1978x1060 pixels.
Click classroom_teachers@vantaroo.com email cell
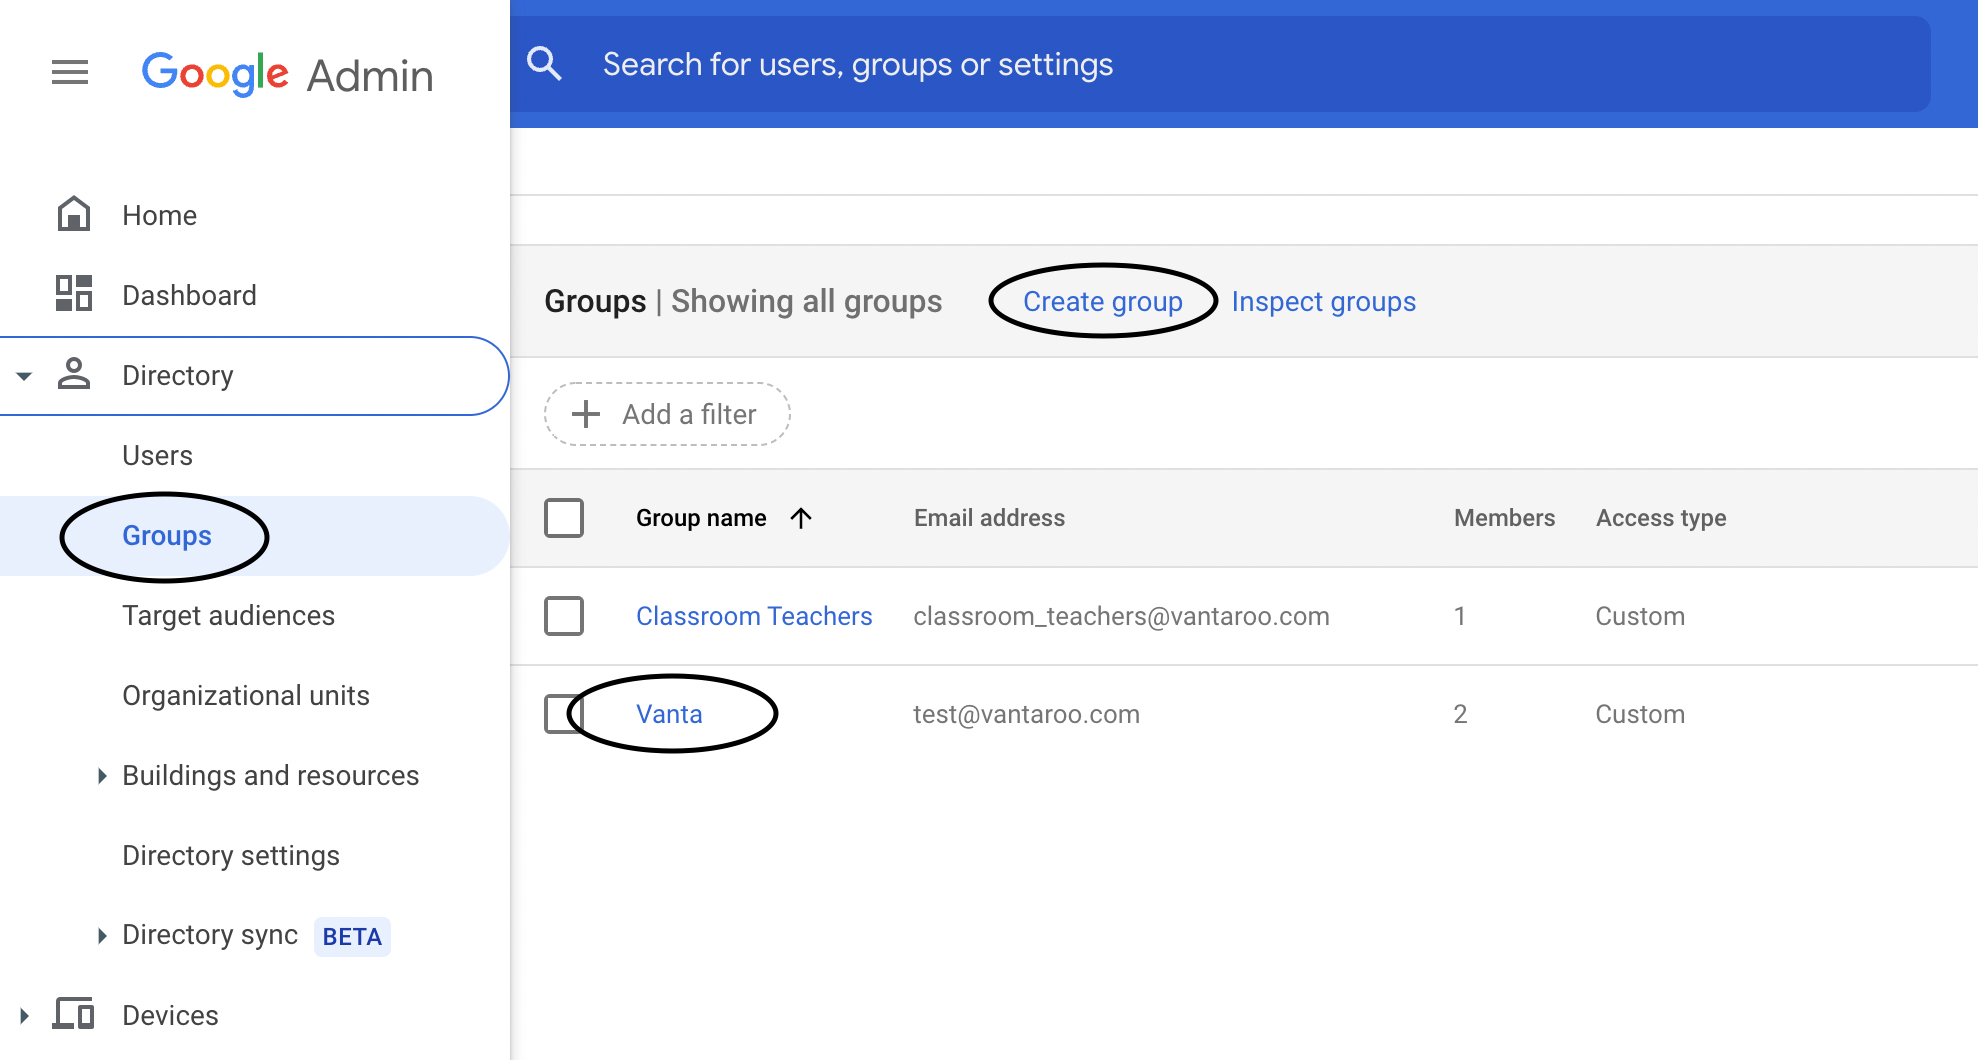(x=1121, y=616)
